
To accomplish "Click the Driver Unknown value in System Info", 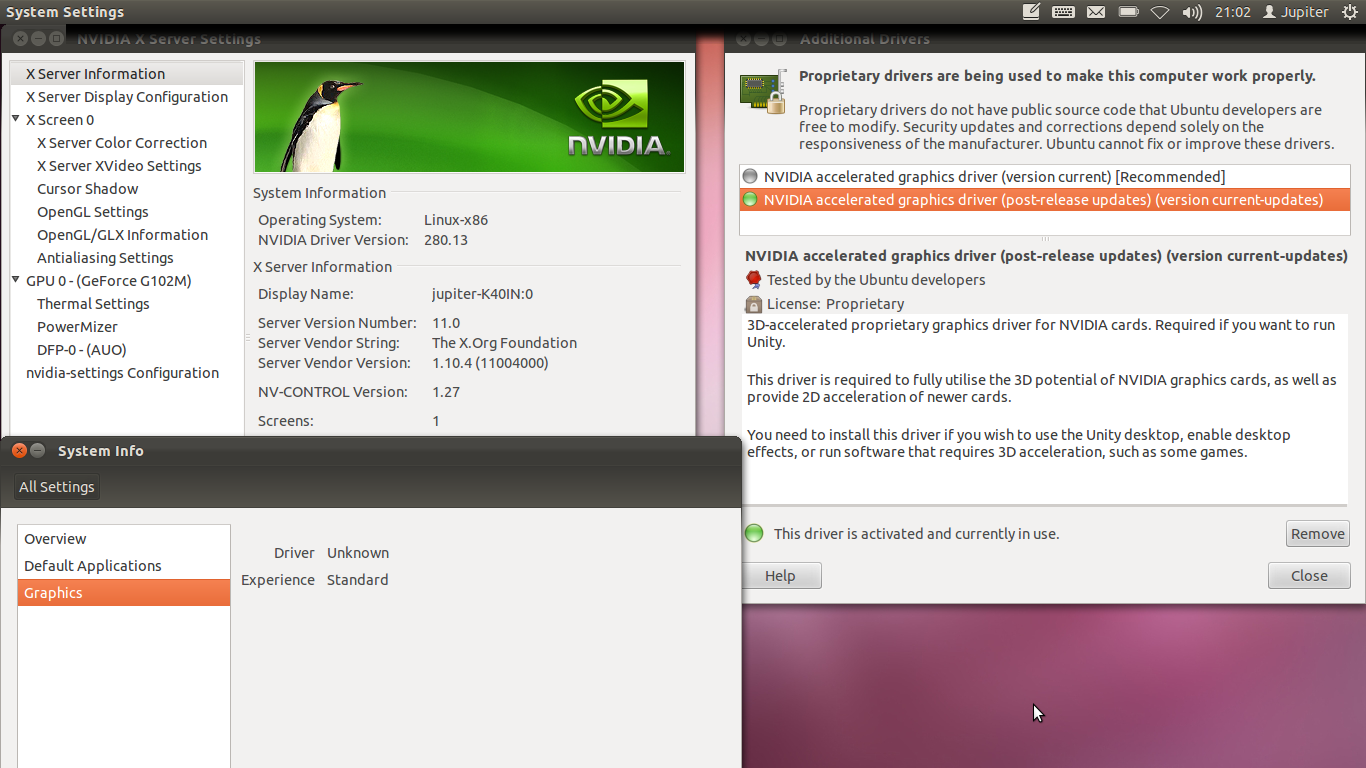I will coord(358,553).
